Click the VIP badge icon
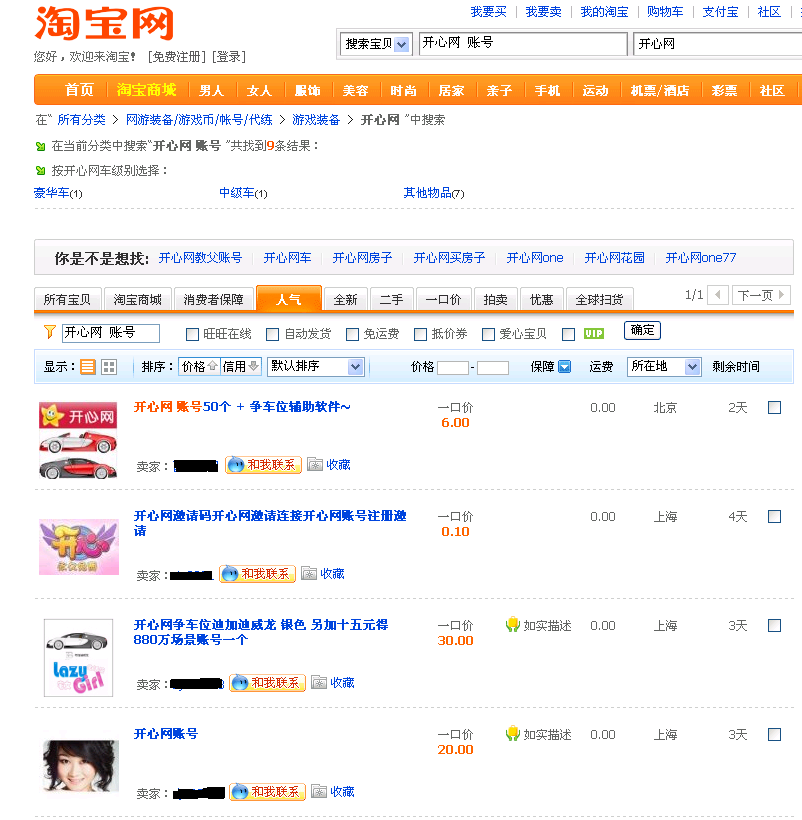802x820 pixels. point(593,334)
